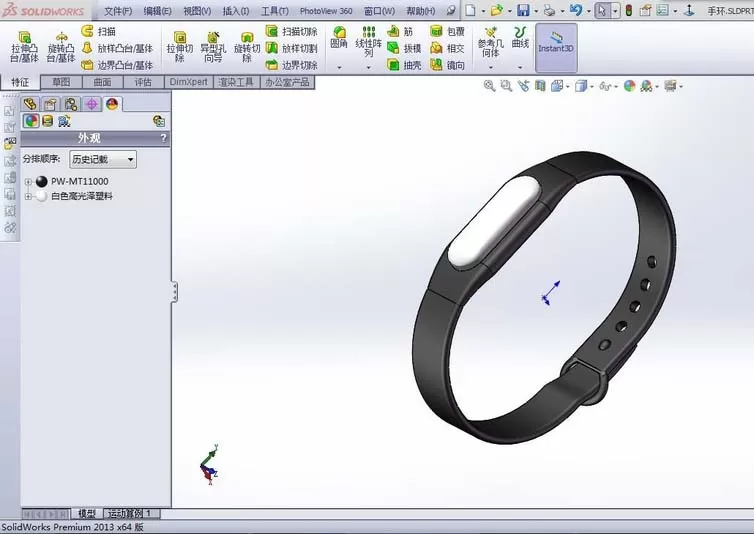Select PW-MT11000 appearance item
This screenshot has height=534, width=754.
coord(79,181)
